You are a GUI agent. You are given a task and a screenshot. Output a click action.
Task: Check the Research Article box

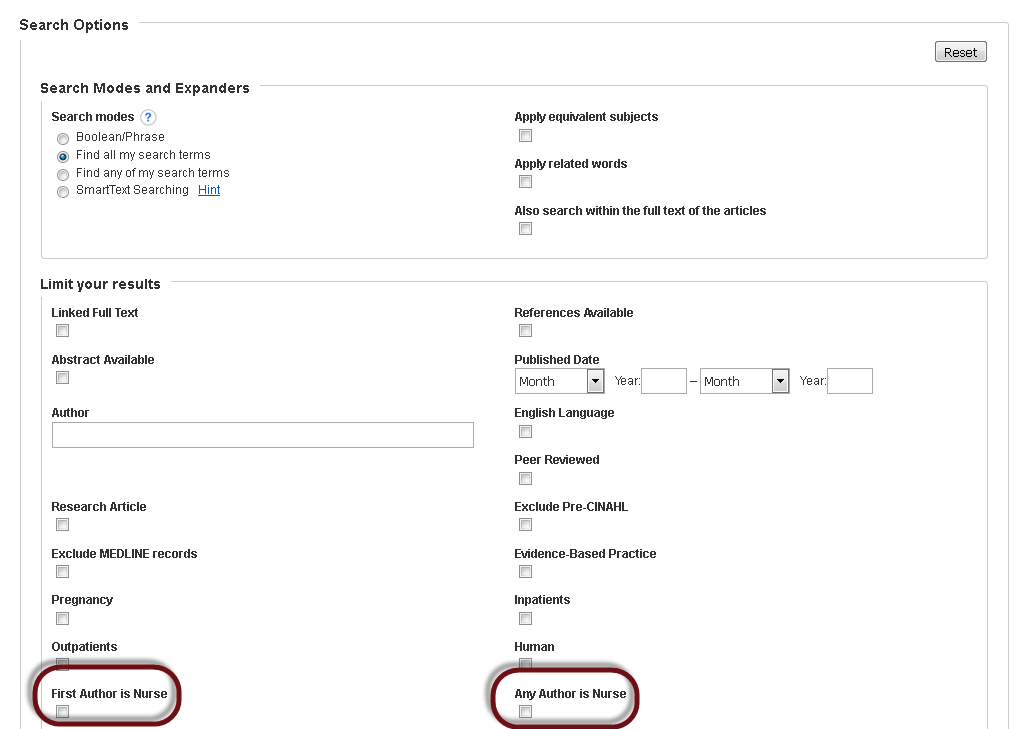62,524
